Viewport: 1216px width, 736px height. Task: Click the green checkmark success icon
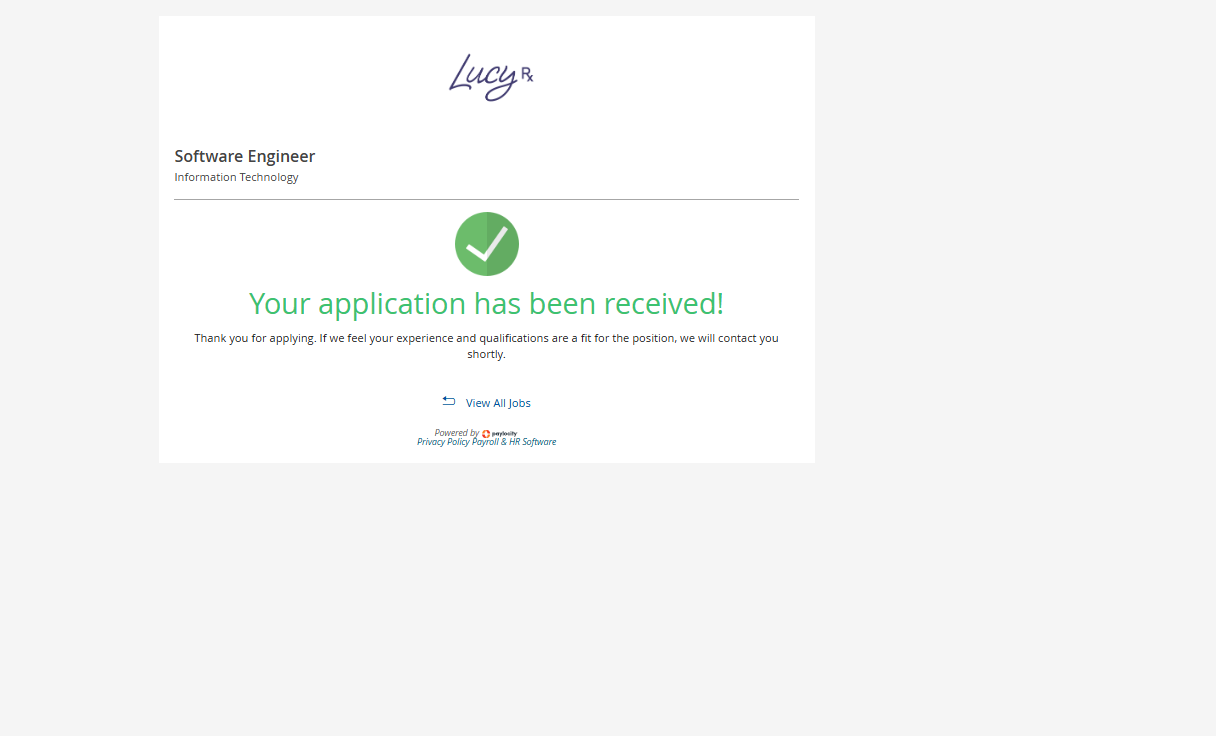click(487, 244)
